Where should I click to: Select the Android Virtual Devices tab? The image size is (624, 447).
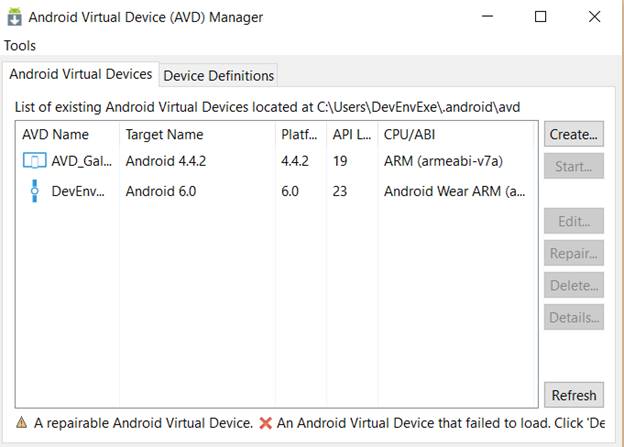point(81,74)
